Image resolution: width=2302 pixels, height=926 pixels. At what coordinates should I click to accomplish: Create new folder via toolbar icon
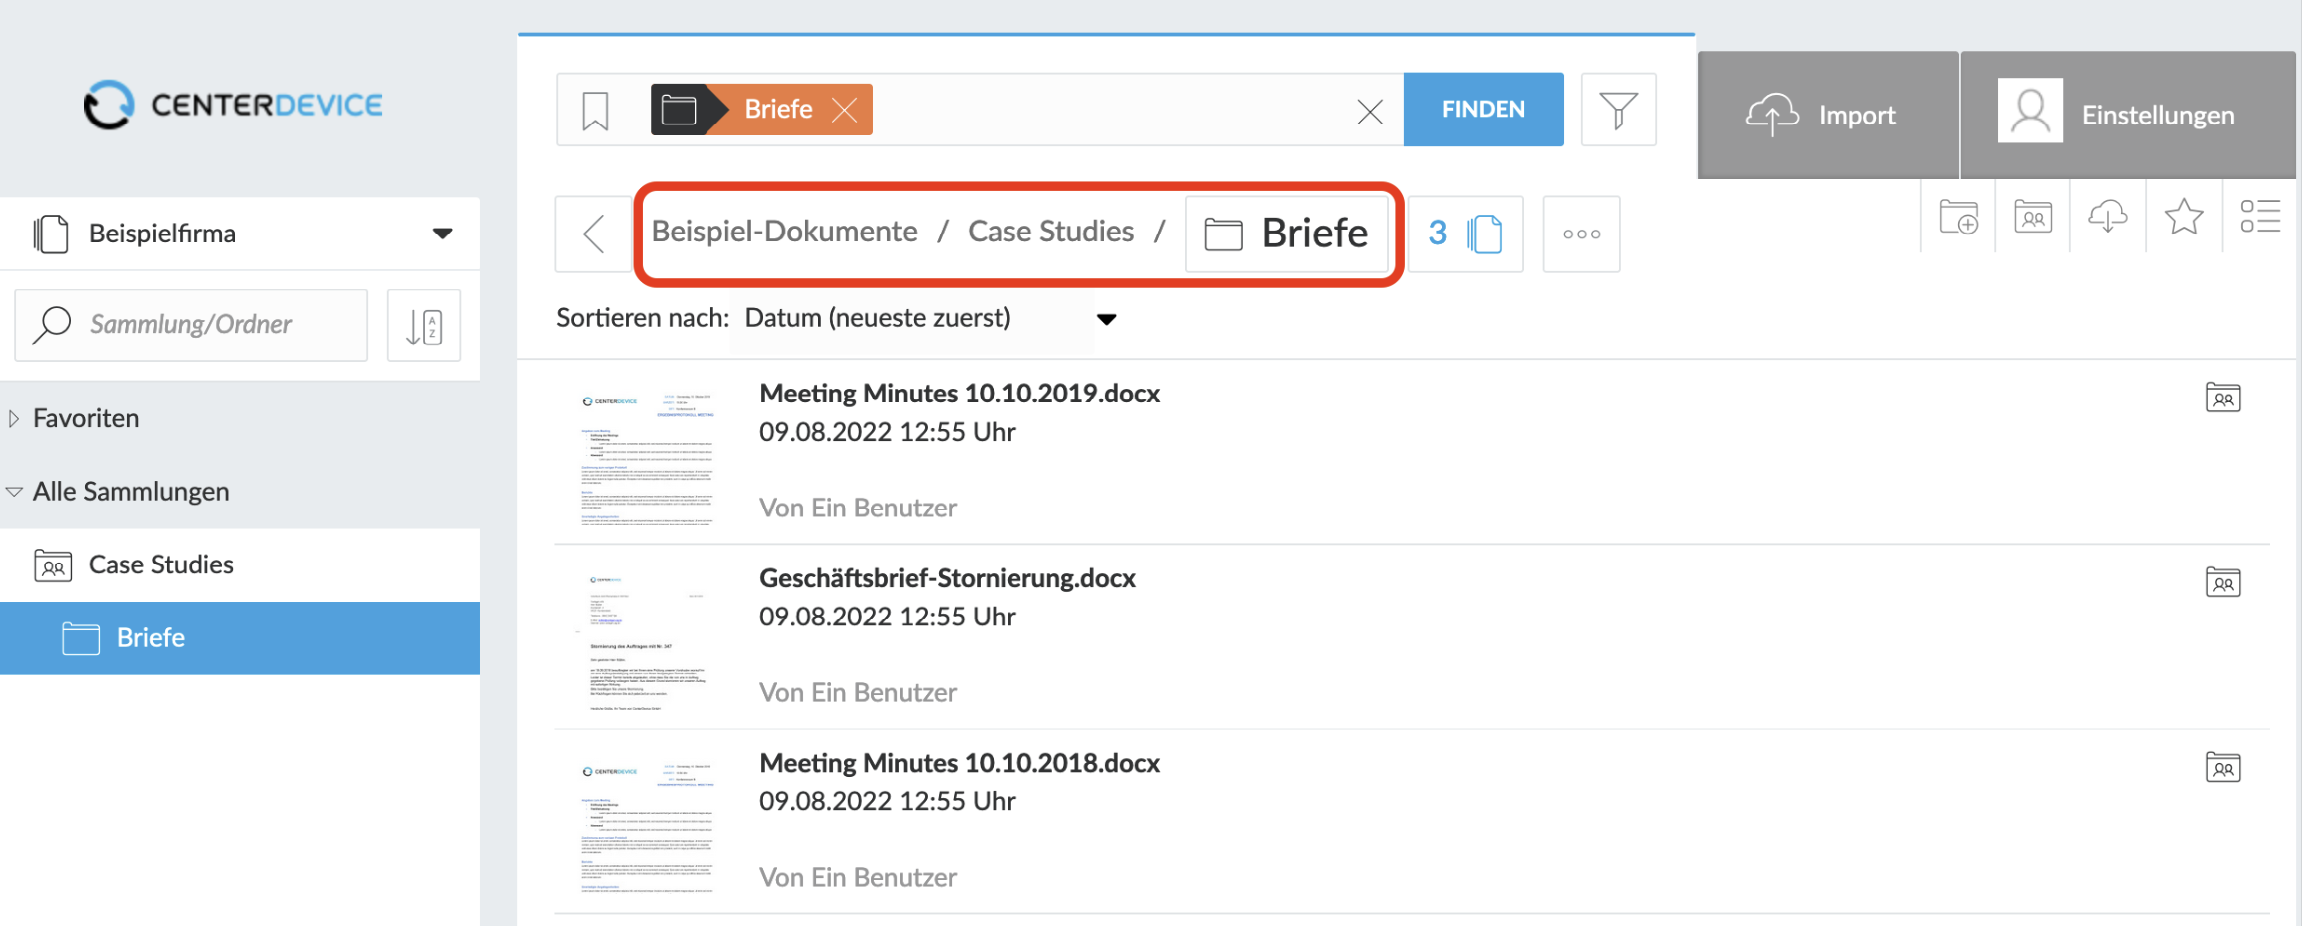click(1958, 216)
